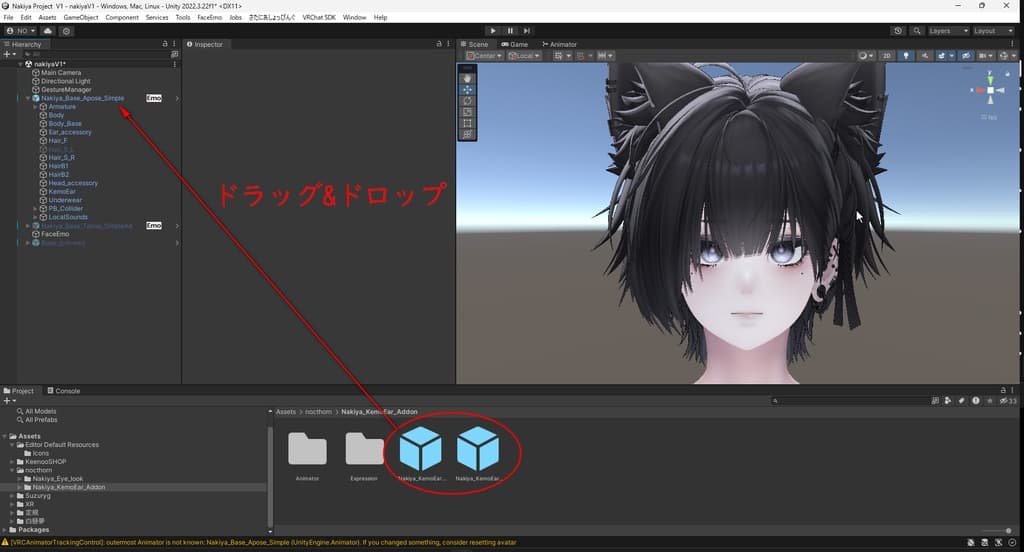Toggle scene audio button
1024x552 pixels.
924,56
